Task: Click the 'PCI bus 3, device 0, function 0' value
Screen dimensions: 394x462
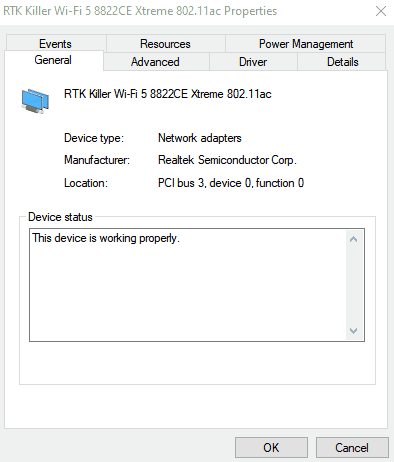Action: tap(231, 183)
